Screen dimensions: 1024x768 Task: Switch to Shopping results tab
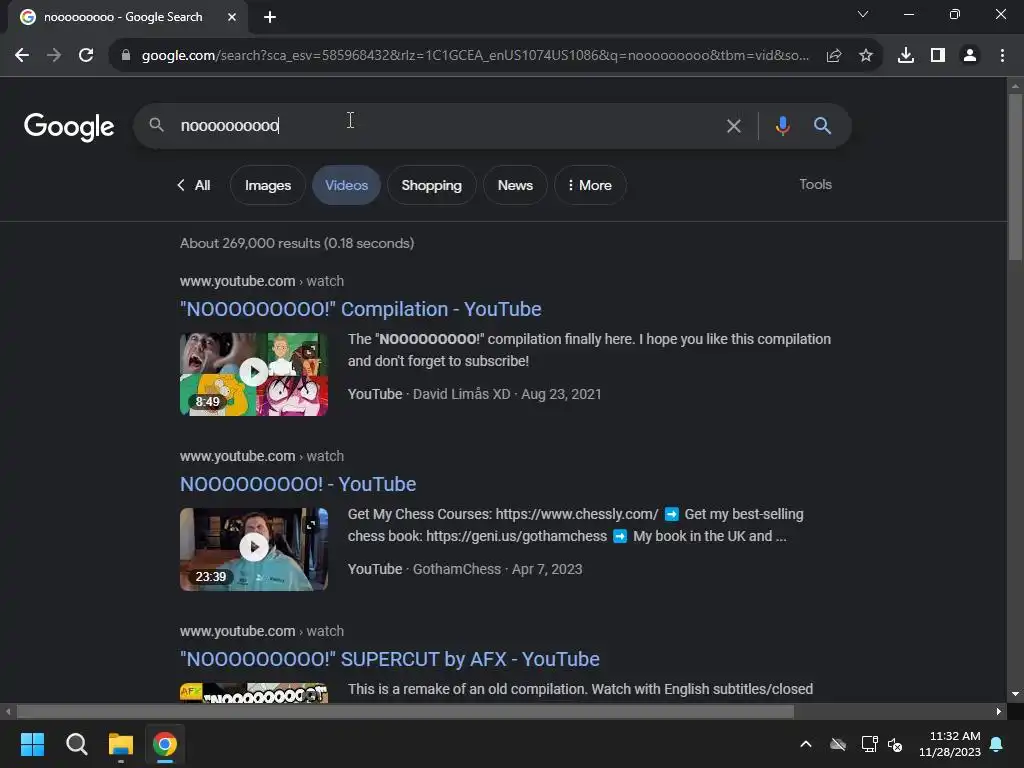pos(432,185)
